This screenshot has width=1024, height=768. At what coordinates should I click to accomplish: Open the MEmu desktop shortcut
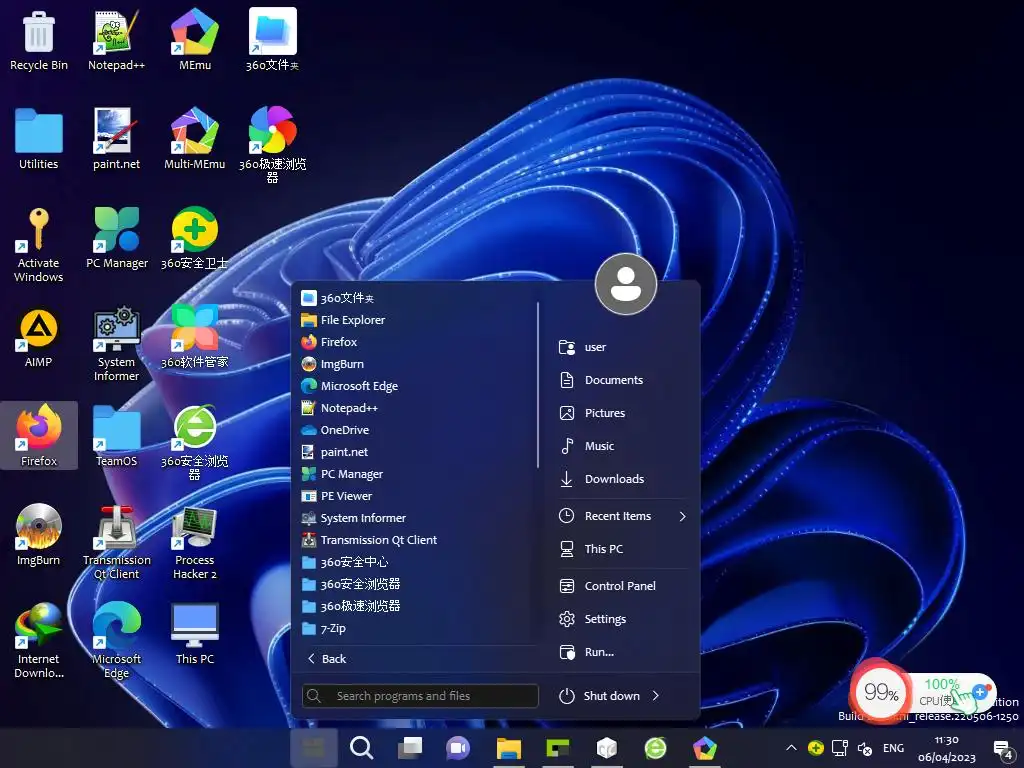pos(195,40)
